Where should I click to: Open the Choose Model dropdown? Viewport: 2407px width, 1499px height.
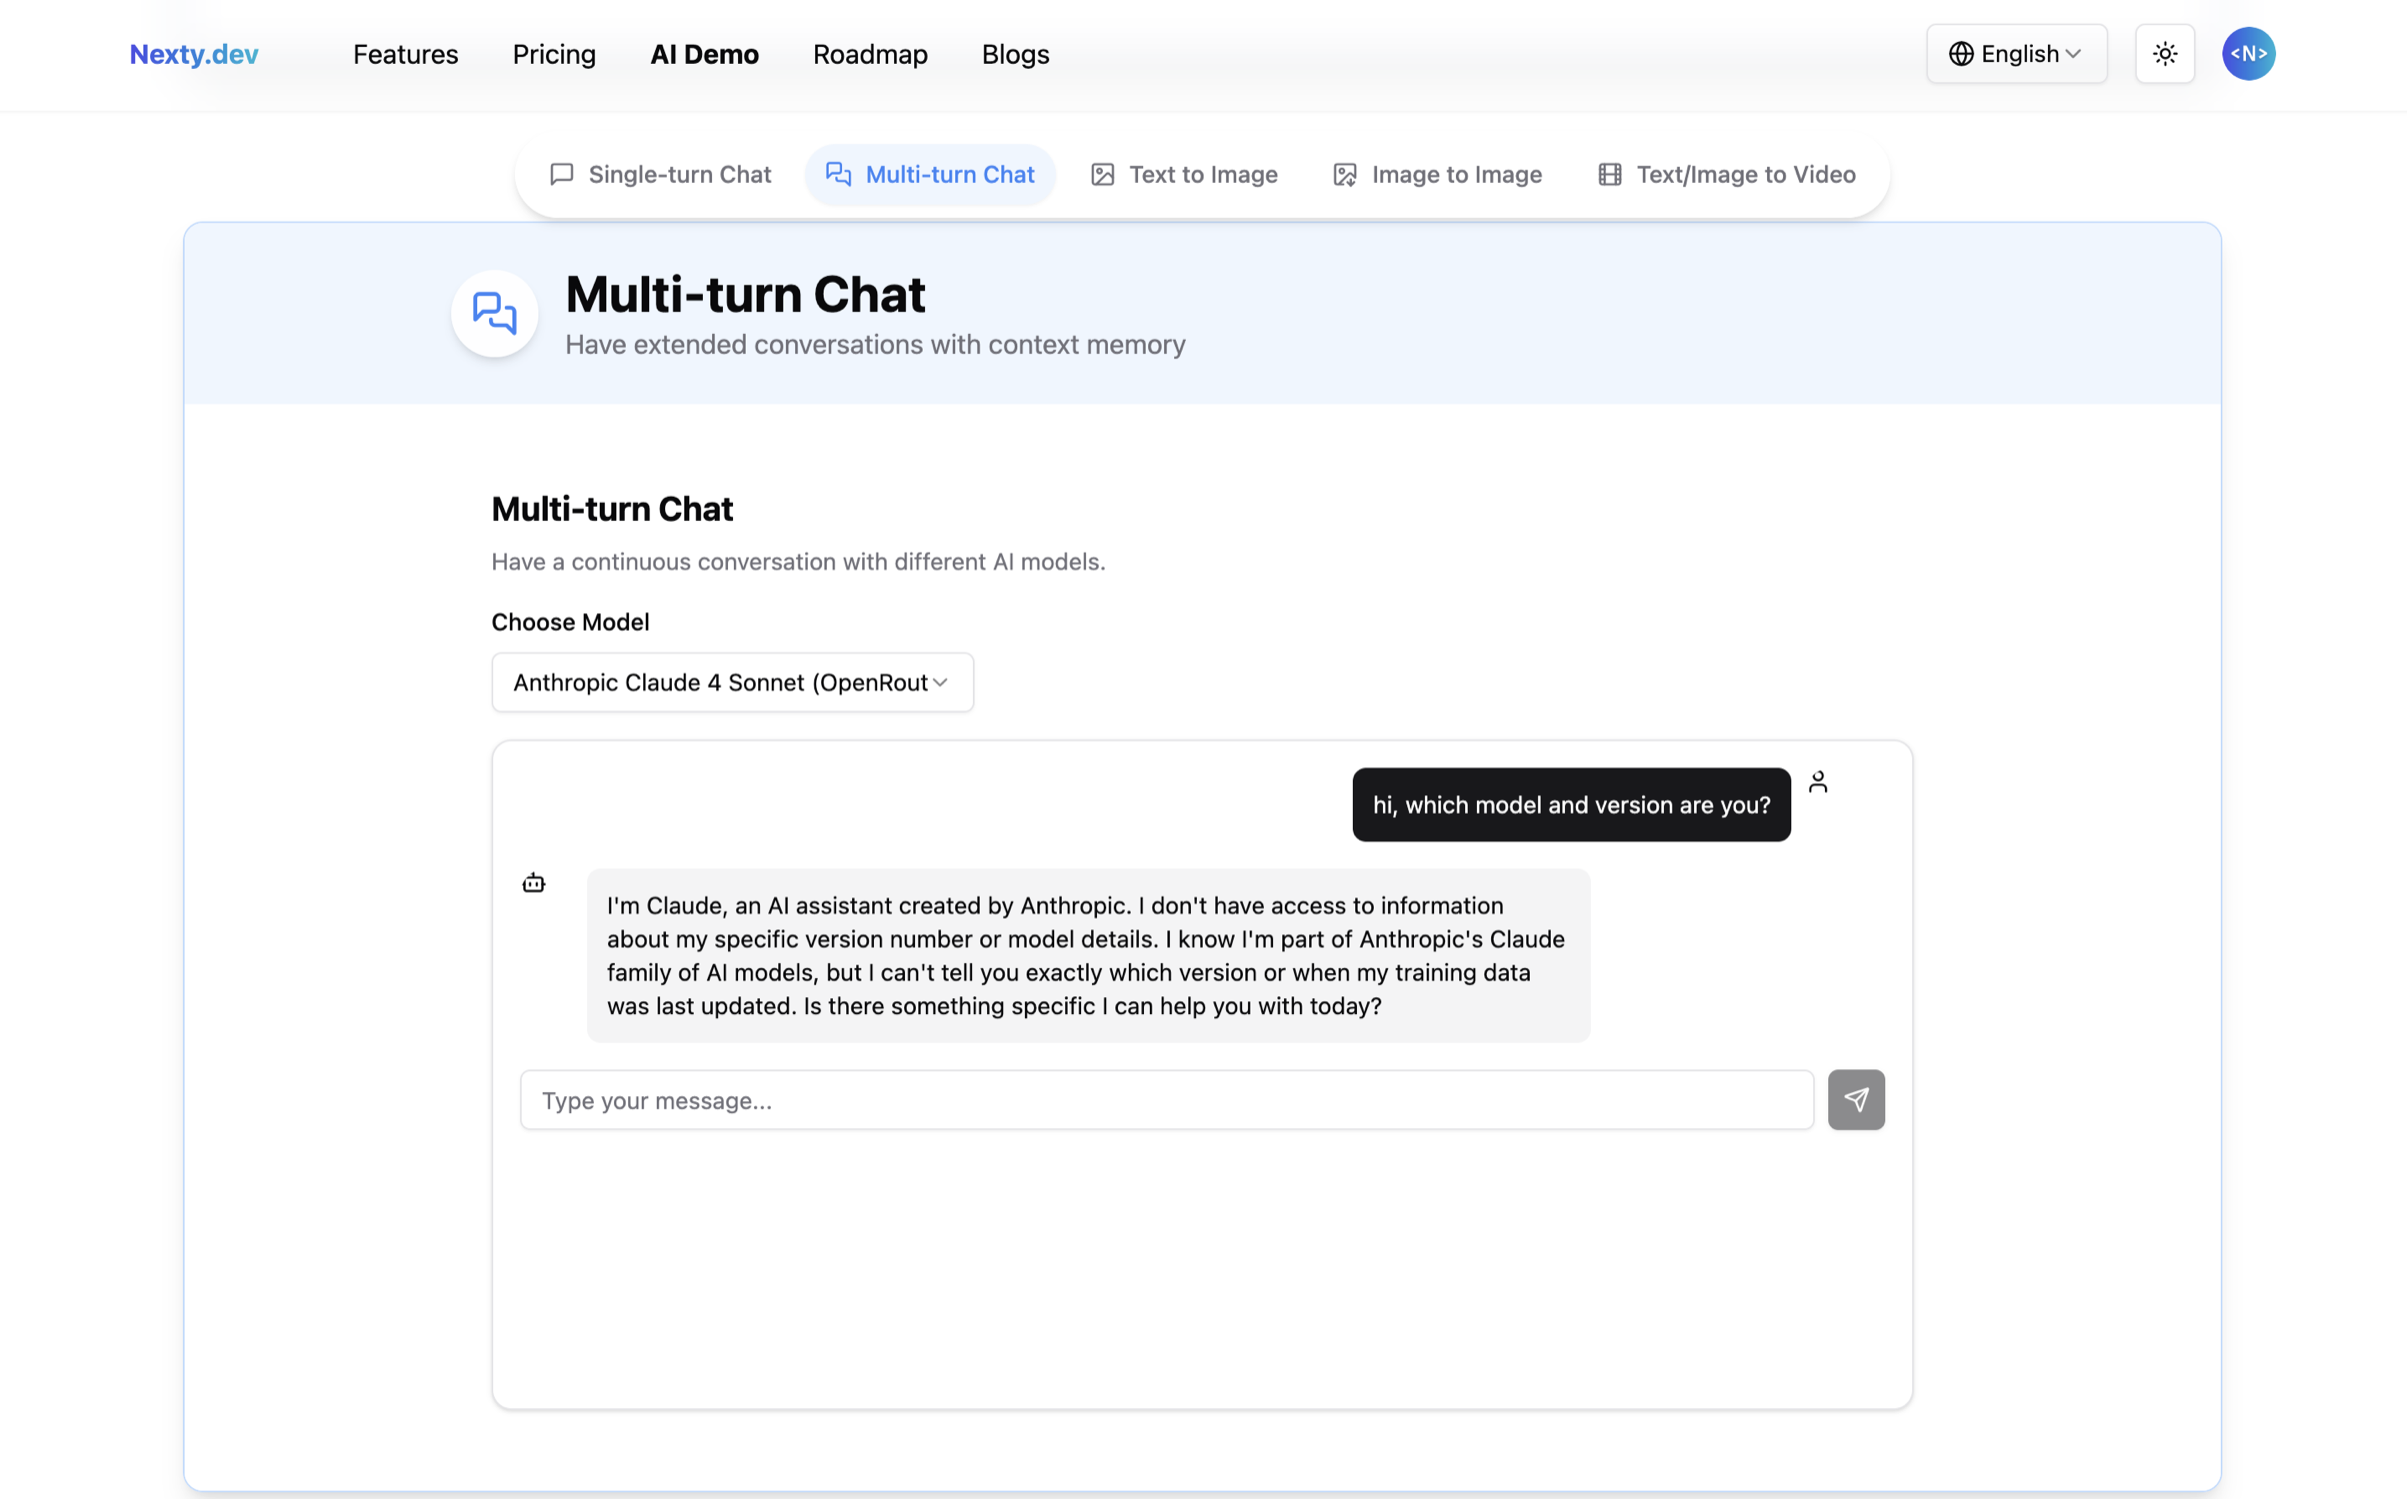tap(732, 682)
